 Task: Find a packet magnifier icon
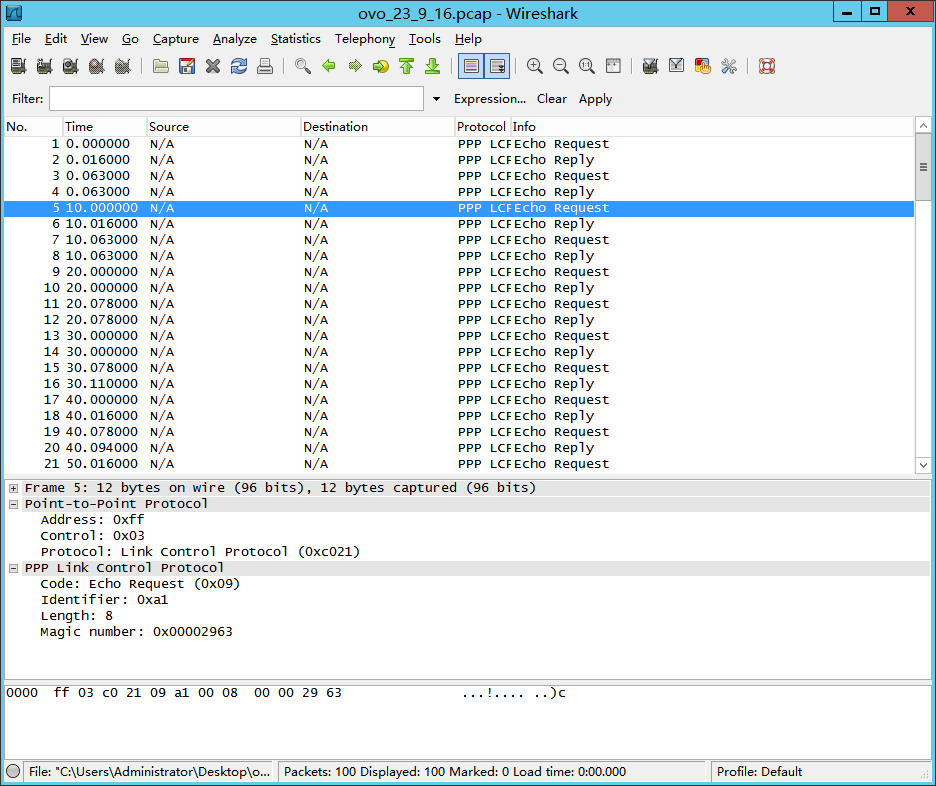coord(303,66)
